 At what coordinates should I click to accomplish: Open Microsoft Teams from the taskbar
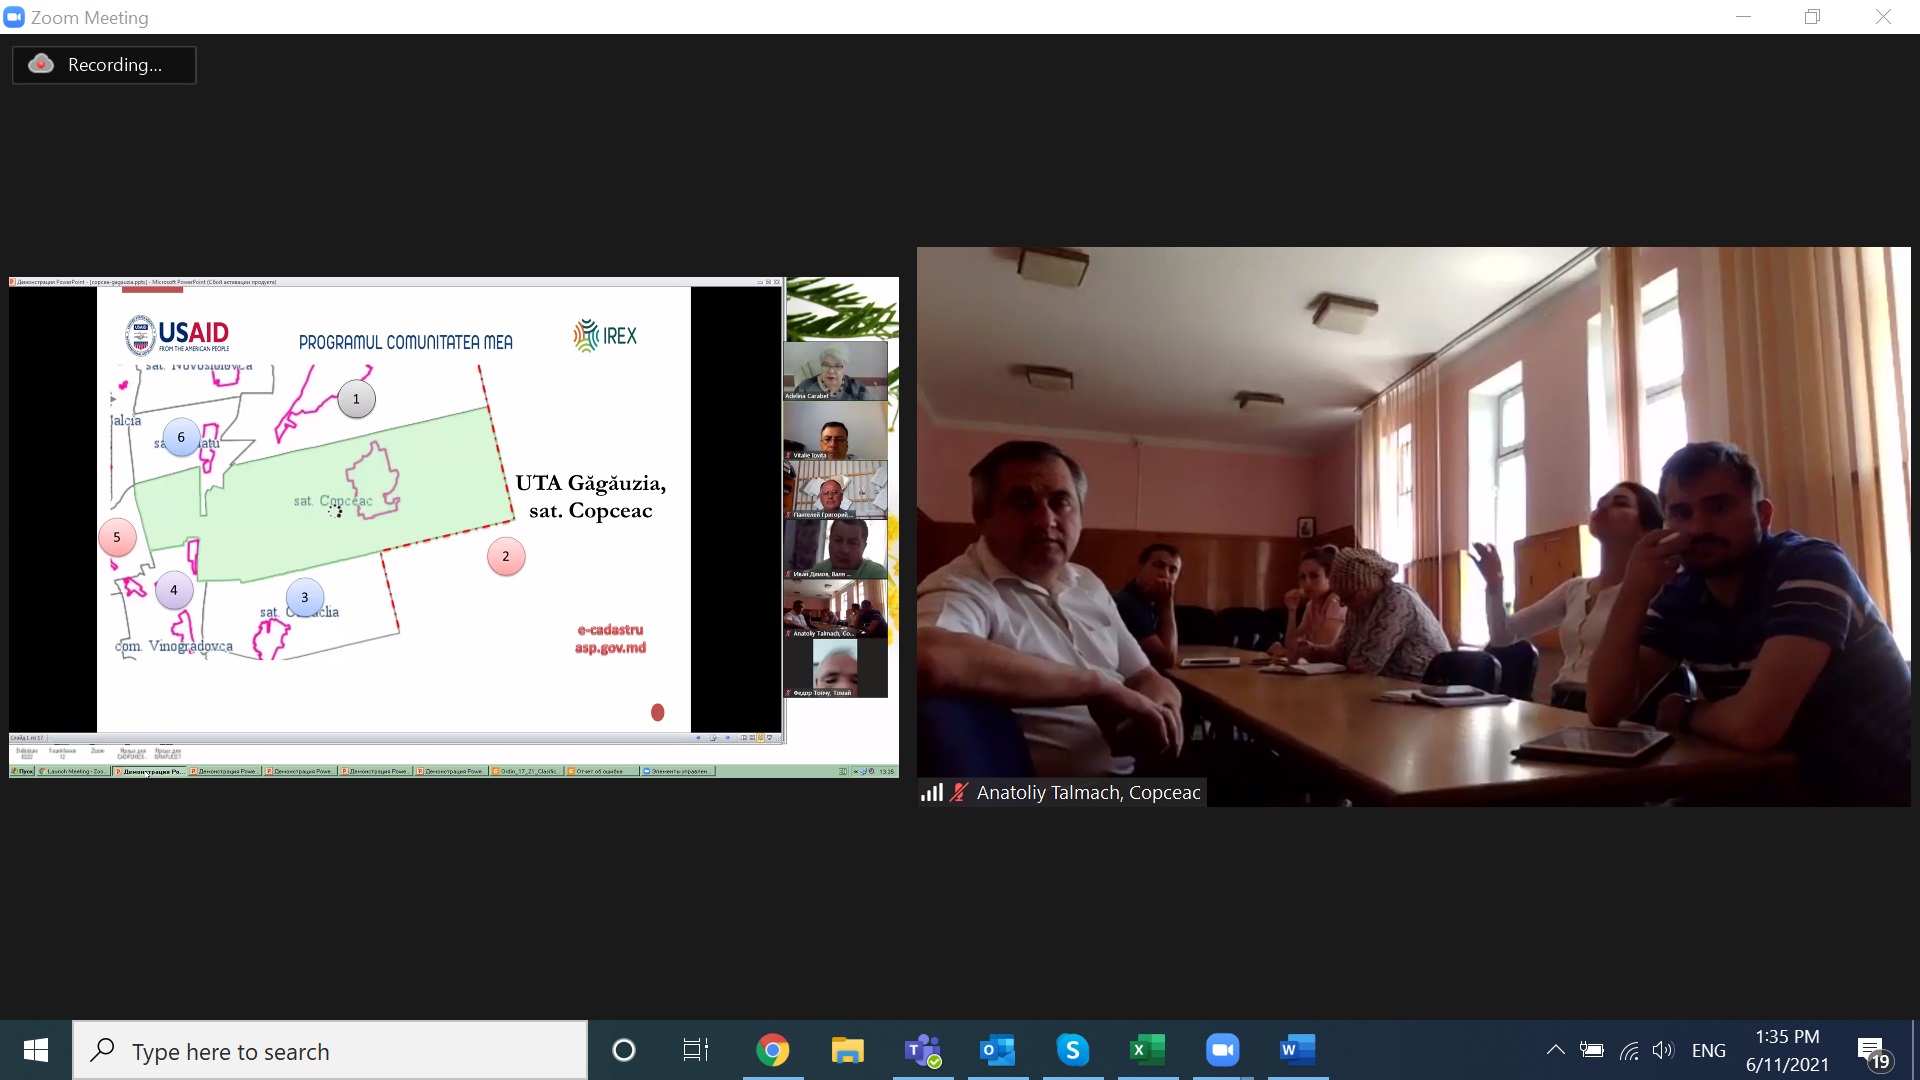[922, 1050]
